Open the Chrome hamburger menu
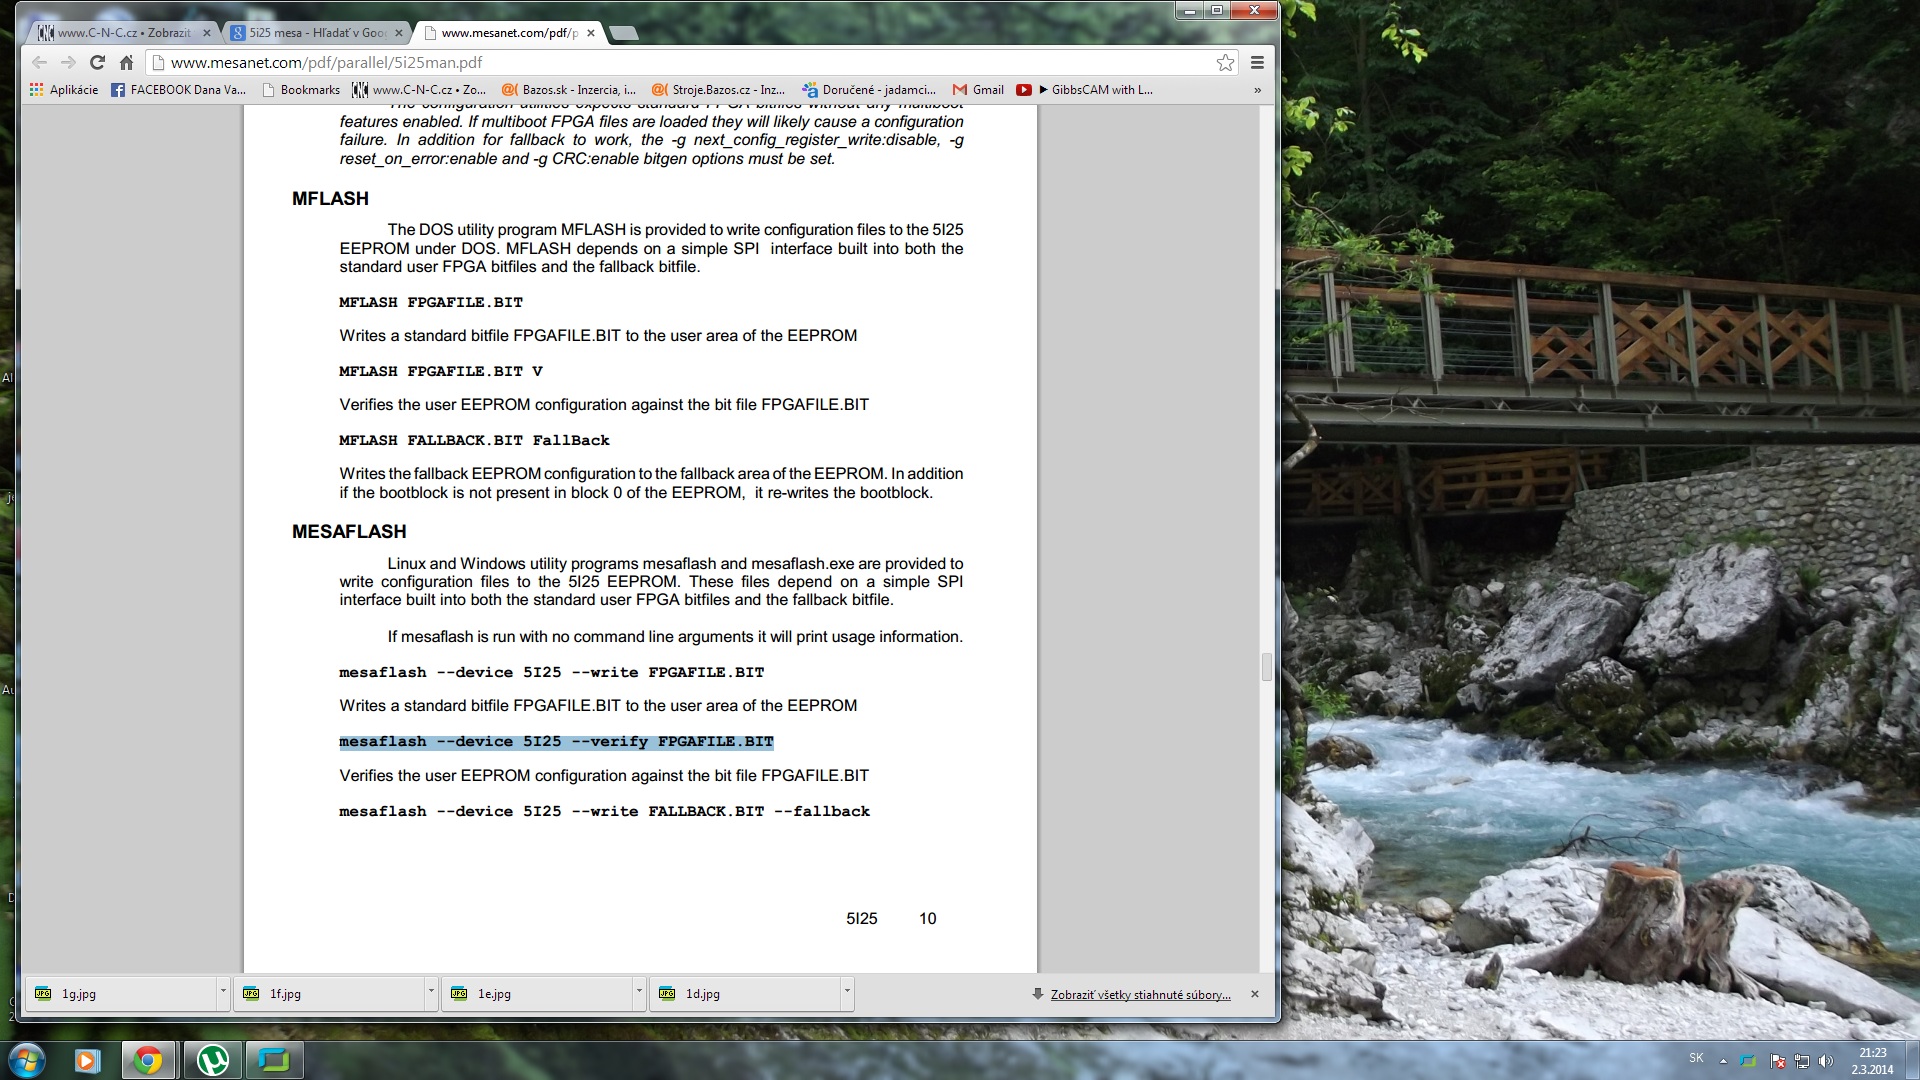This screenshot has height=1080, width=1920. pyautogui.click(x=1257, y=62)
